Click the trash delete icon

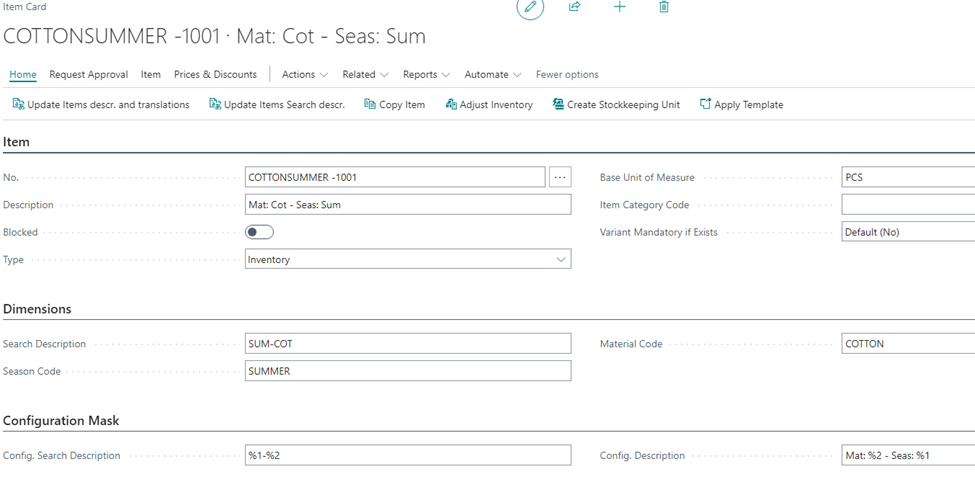[x=664, y=7]
